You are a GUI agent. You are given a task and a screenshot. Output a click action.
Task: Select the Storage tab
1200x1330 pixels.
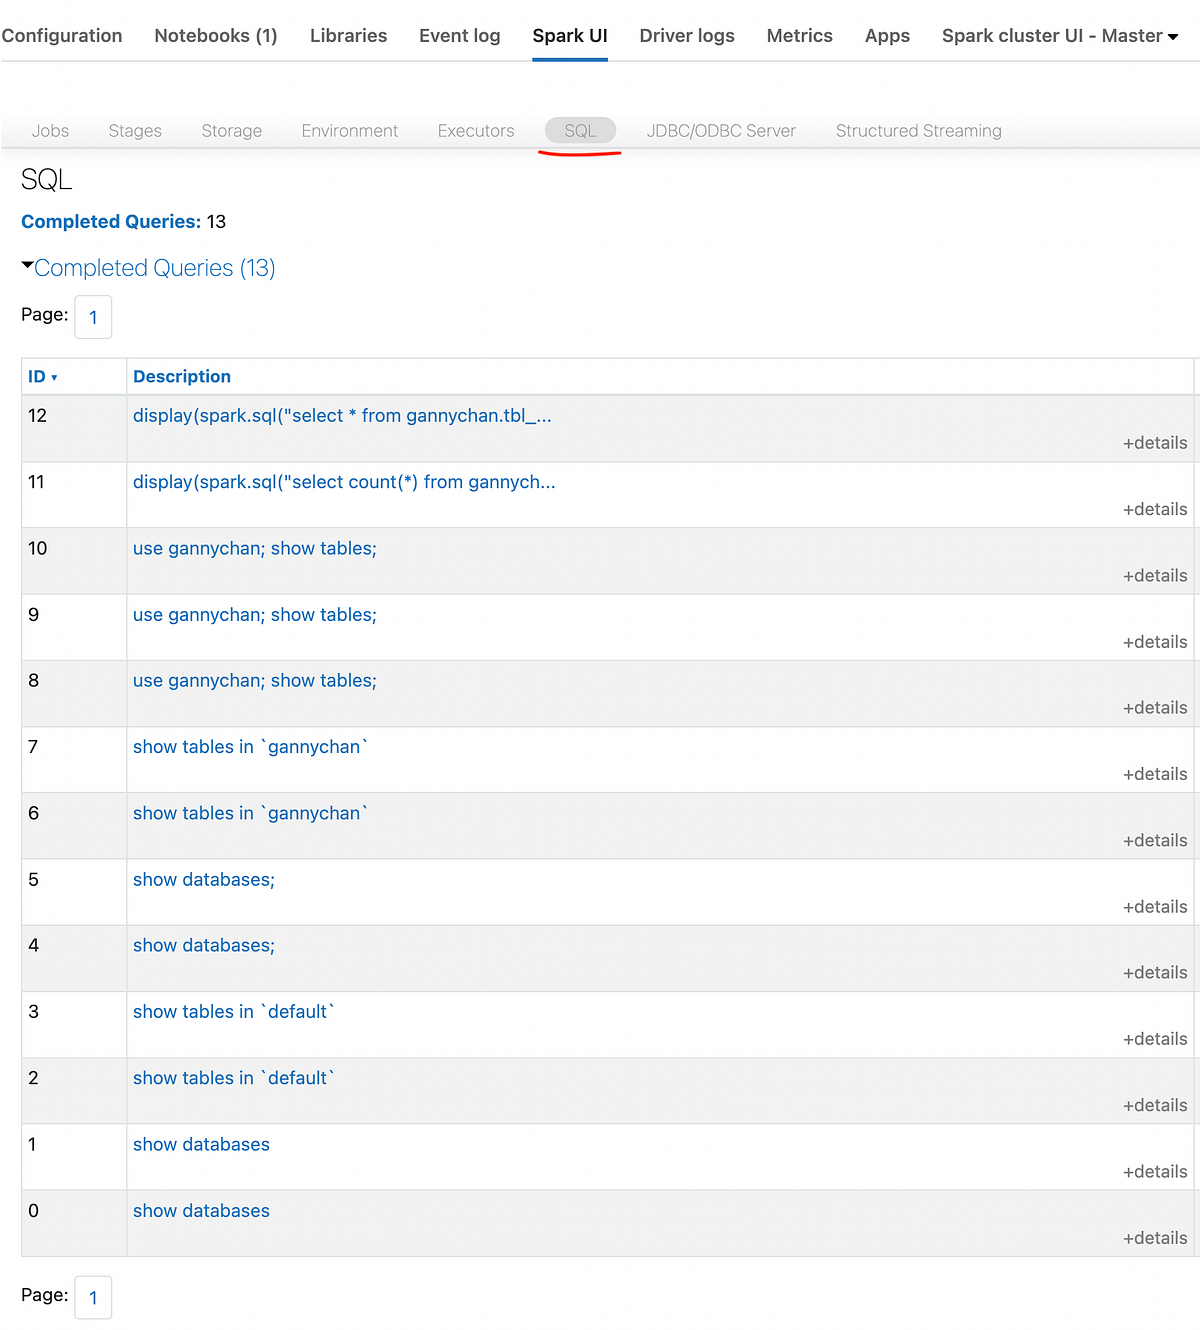pos(231,130)
